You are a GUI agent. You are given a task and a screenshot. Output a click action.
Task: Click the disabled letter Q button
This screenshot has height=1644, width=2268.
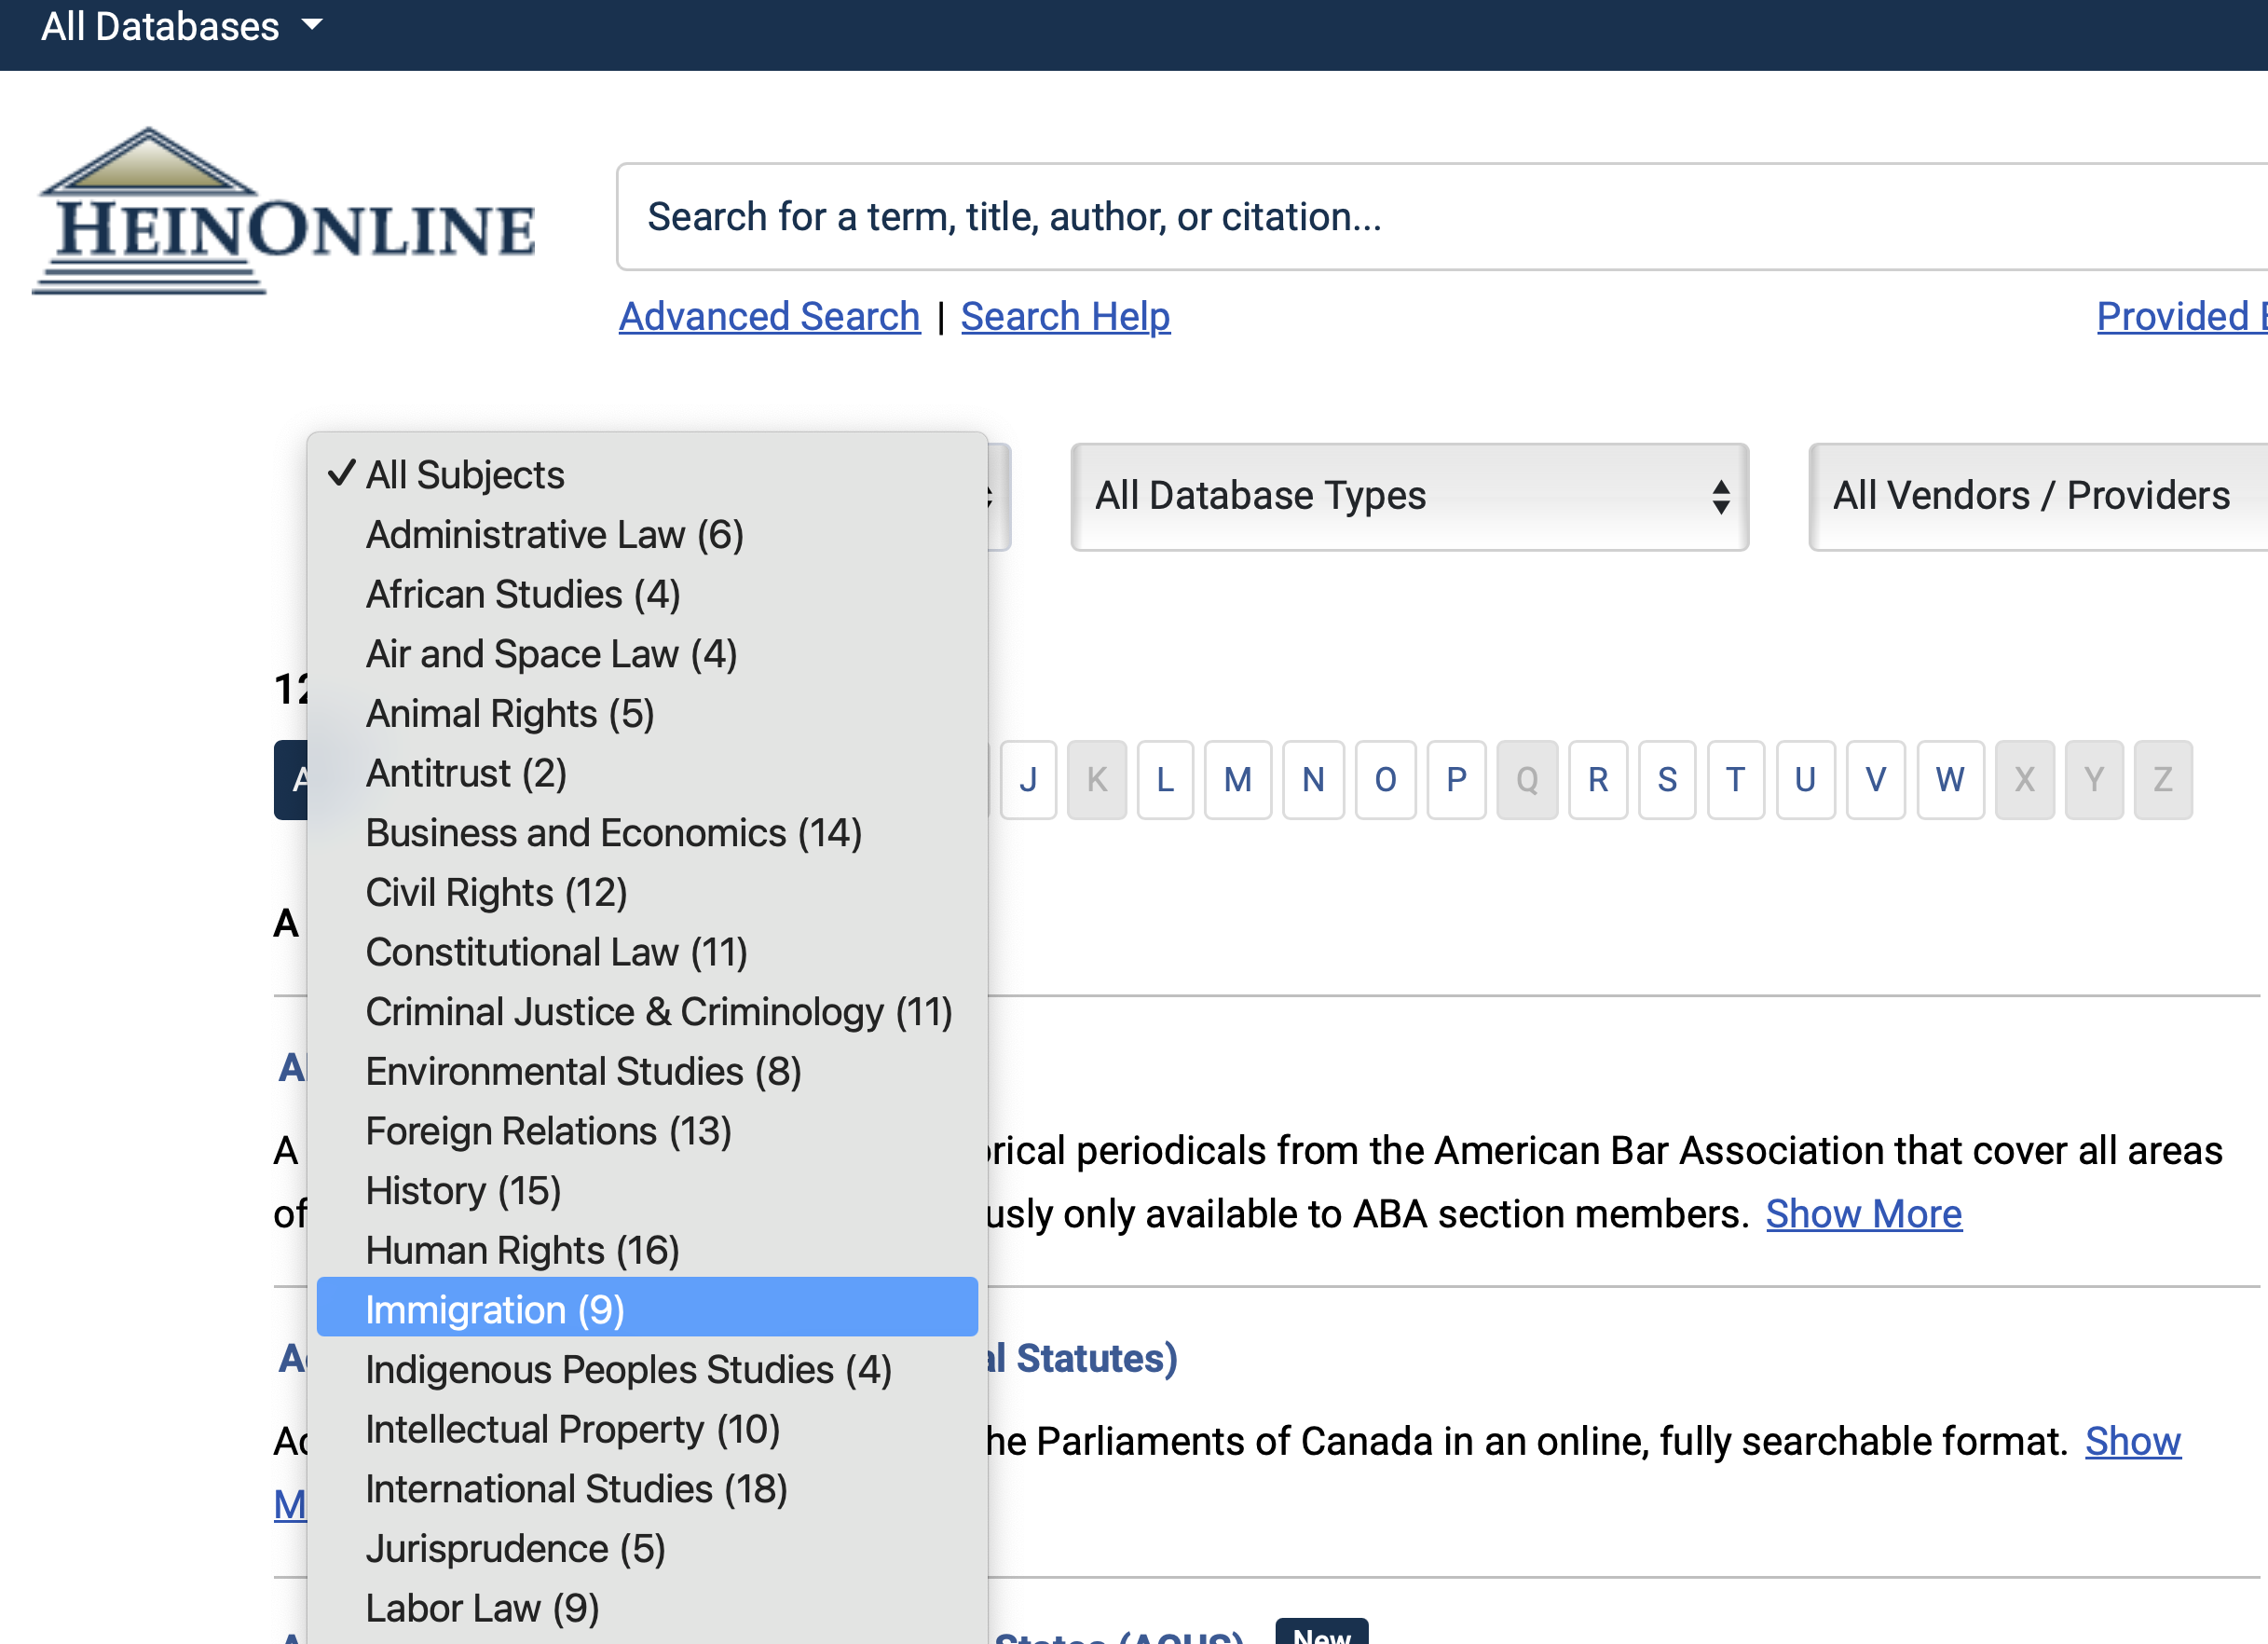pyautogui.click(x=1527, y=780)
